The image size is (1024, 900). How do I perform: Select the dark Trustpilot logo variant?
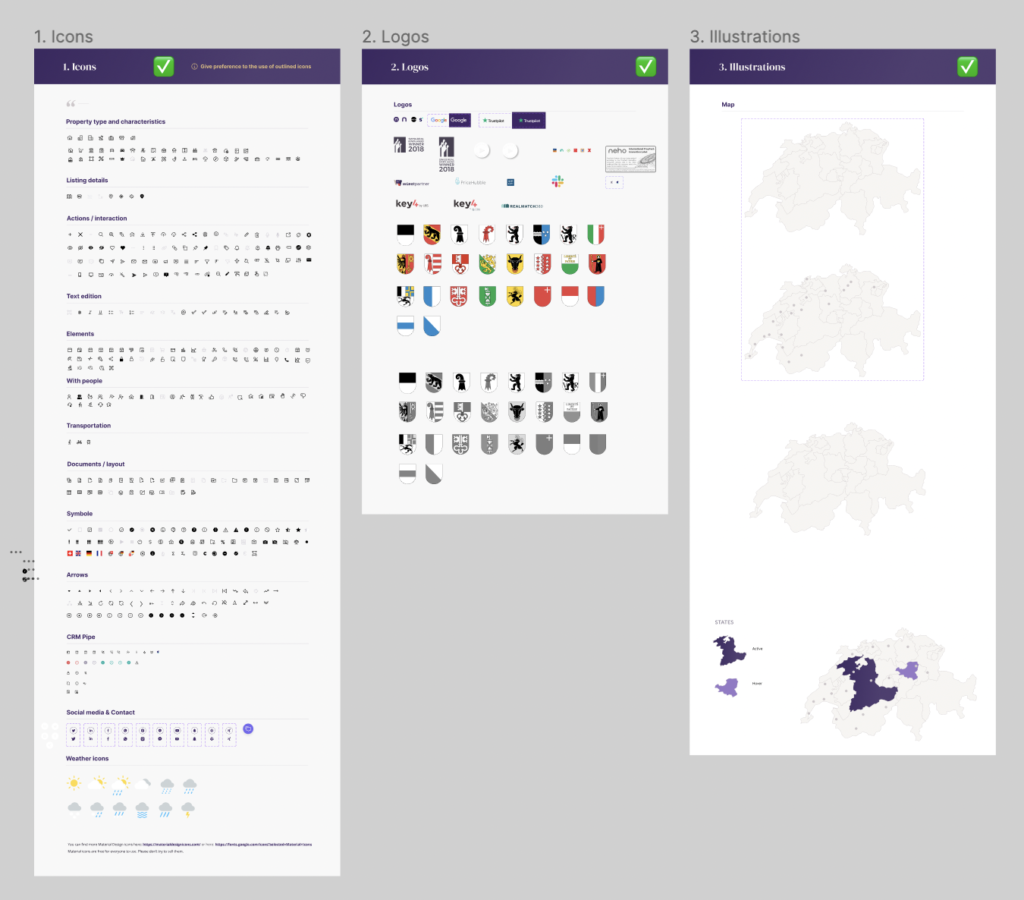(528, 120)
